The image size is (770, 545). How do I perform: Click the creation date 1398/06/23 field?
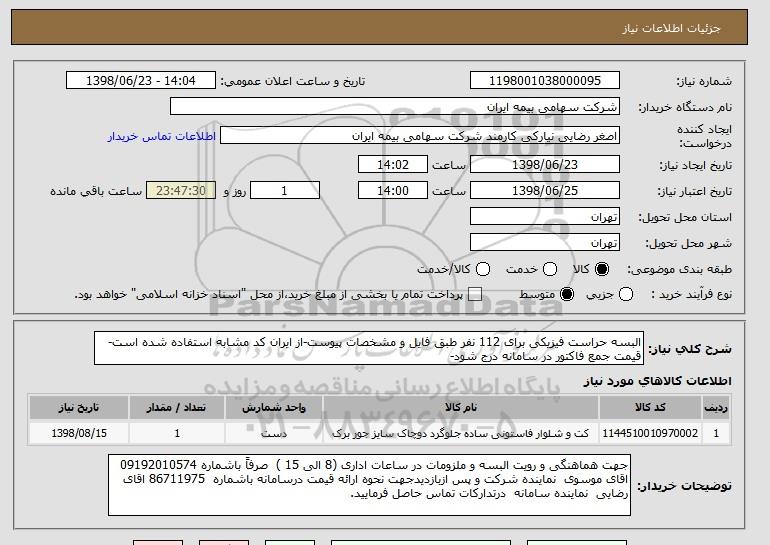click(545, 164)
